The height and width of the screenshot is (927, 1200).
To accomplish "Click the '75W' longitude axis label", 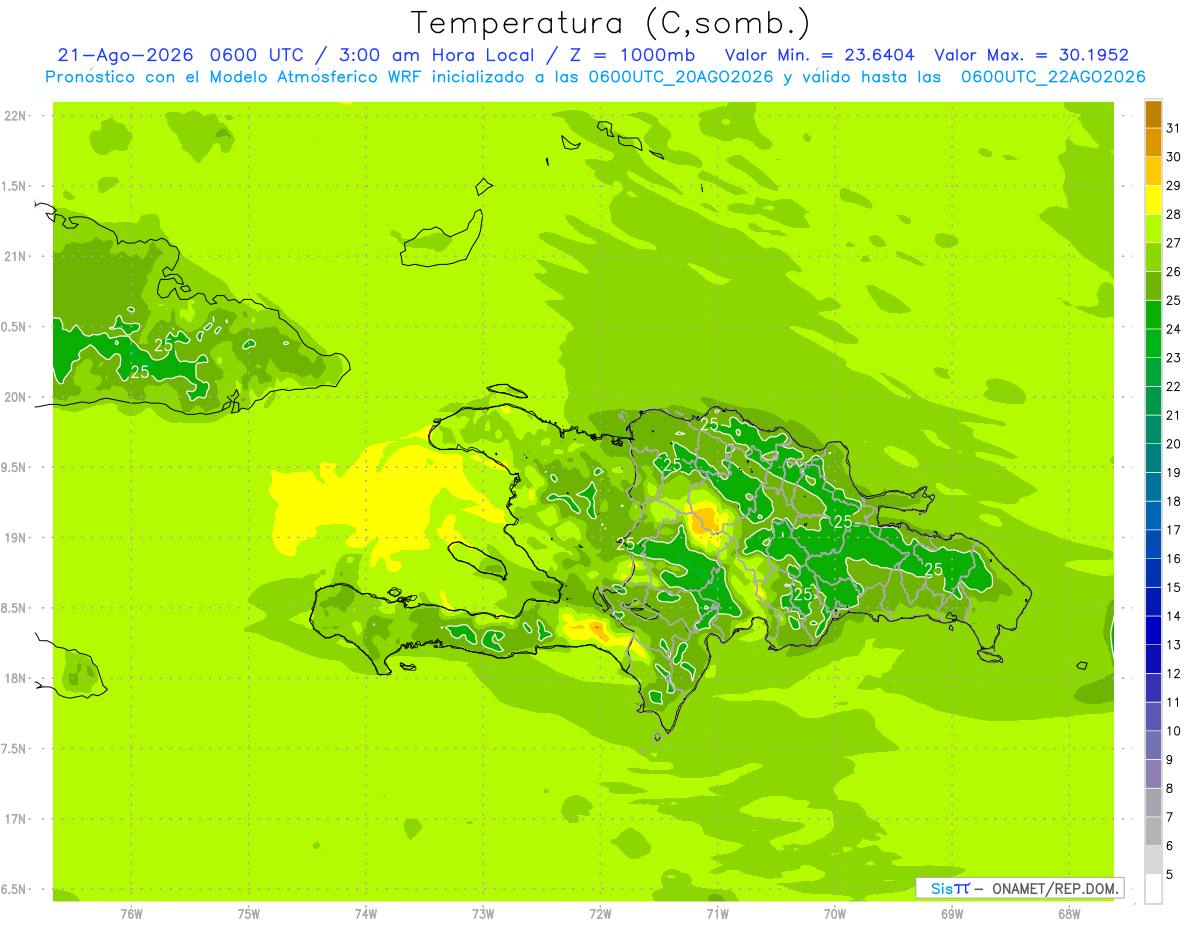I will (249, 914).
